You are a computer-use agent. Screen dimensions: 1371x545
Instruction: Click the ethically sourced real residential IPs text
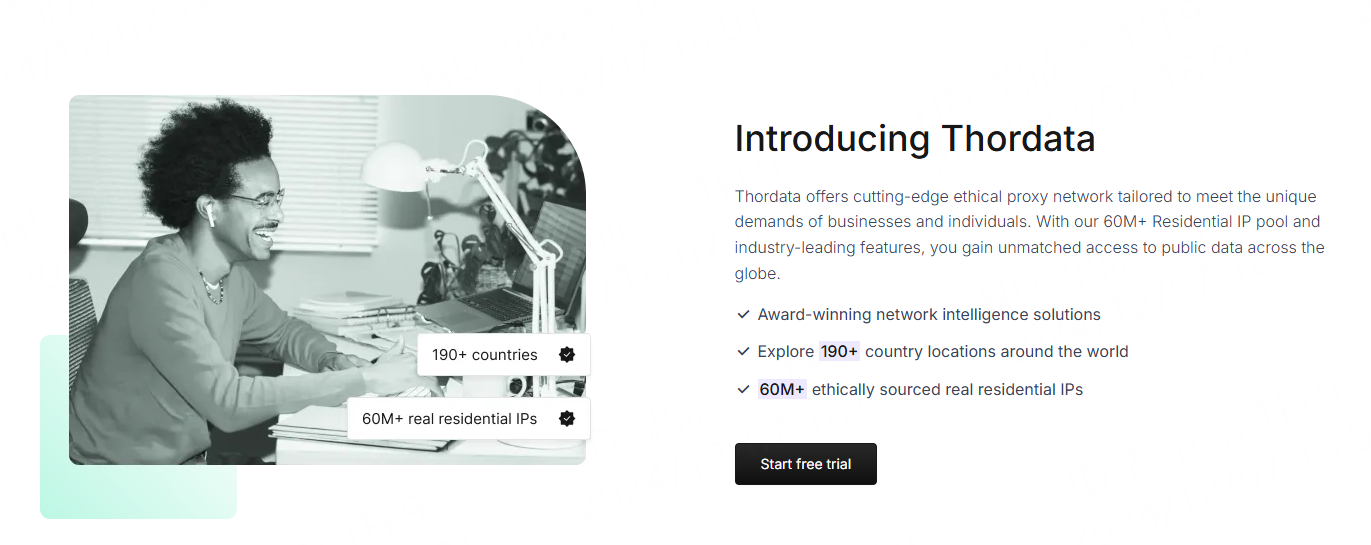tap(947, 389)
